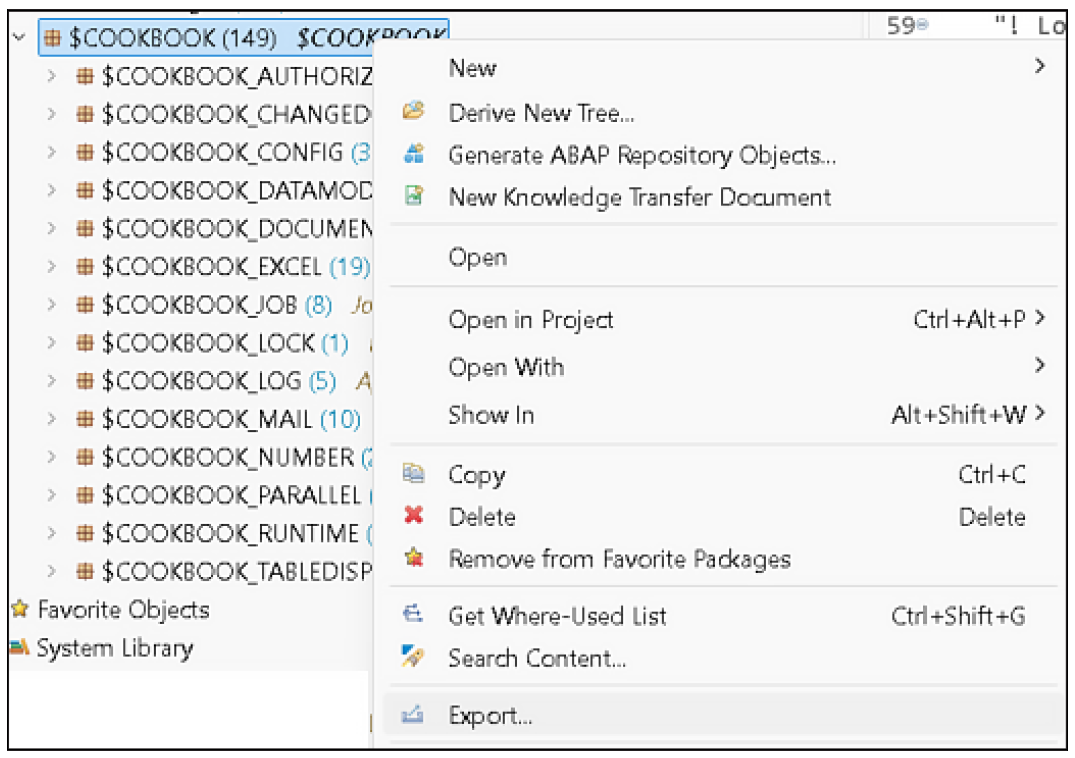Click the Derive New Tree icon
Viewport: 1075px width, 758px height.
[413, 111]
